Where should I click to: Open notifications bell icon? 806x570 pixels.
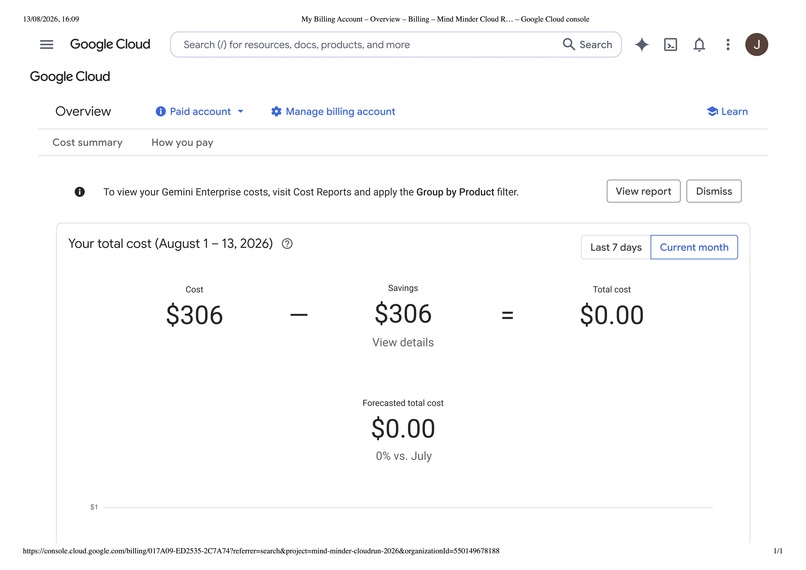[x=699, y=45]
